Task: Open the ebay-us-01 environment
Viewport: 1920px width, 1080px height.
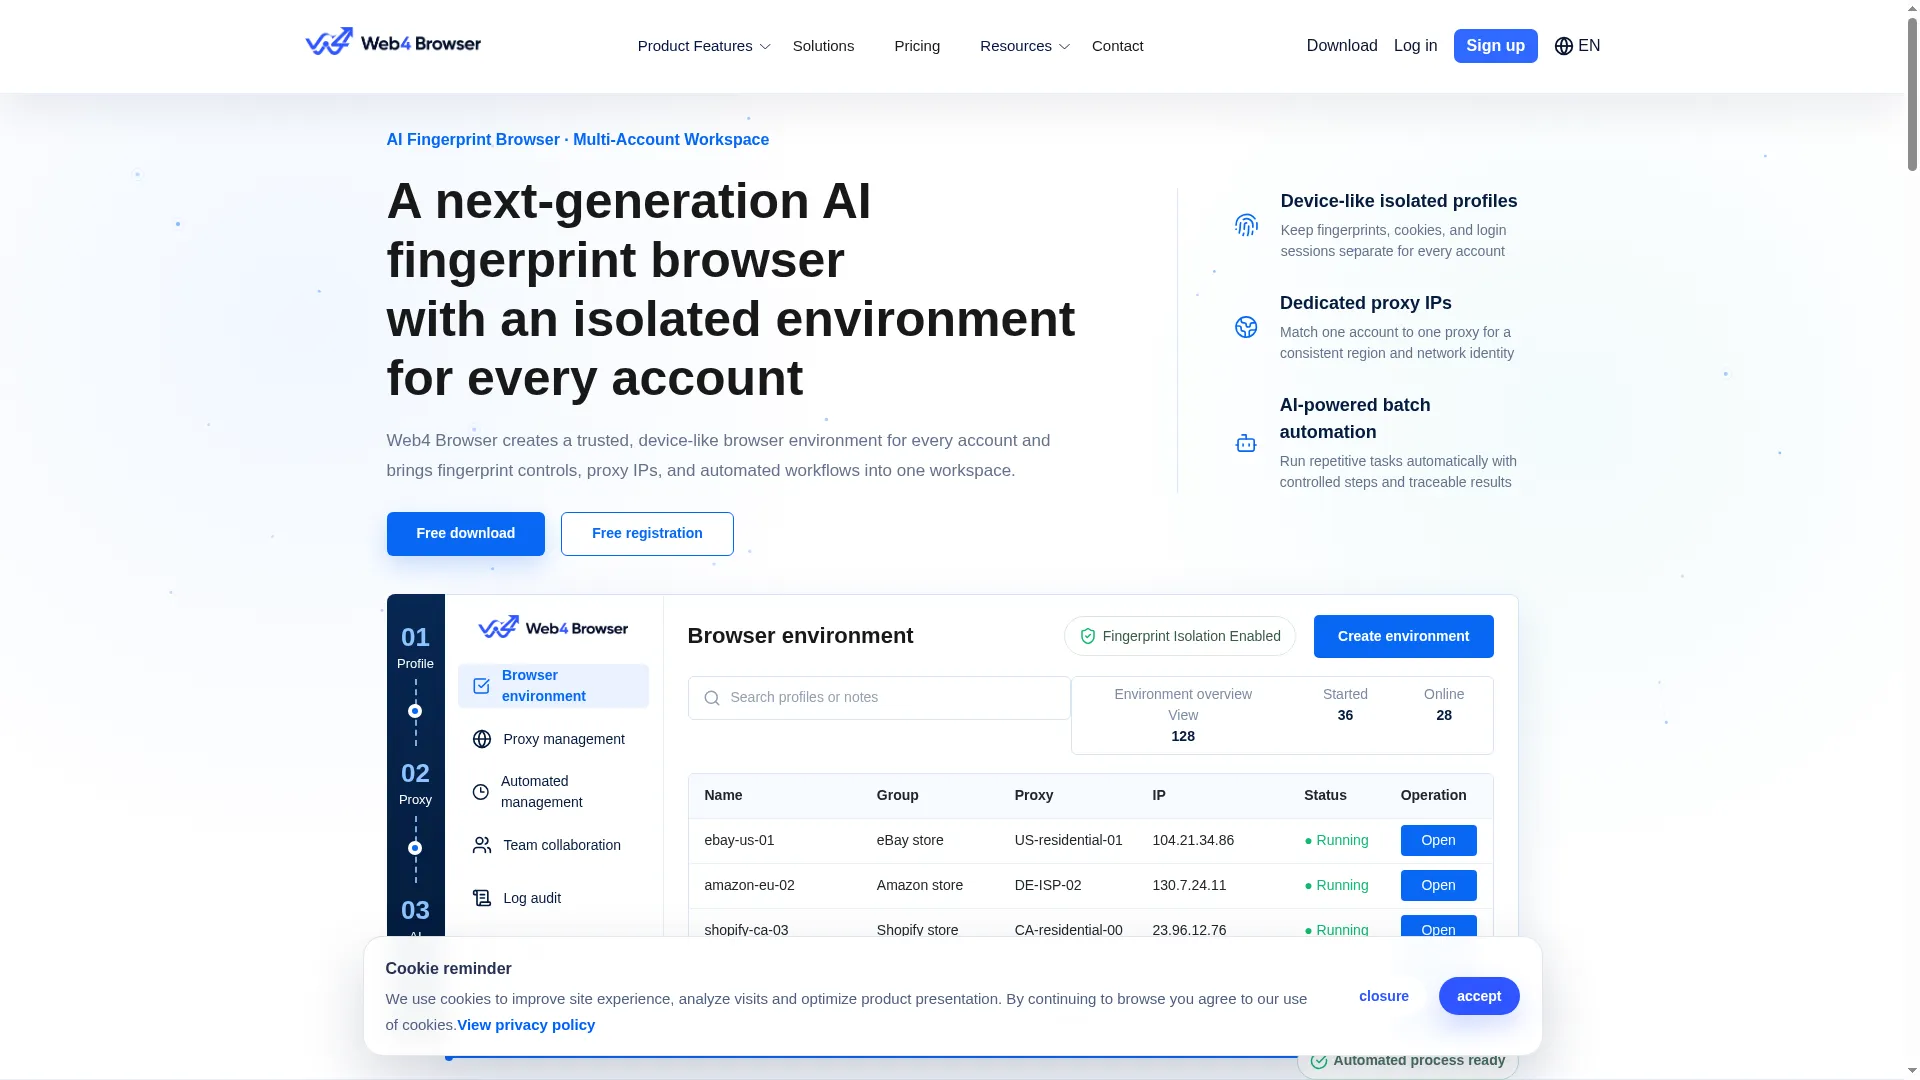Action: 1438,841
